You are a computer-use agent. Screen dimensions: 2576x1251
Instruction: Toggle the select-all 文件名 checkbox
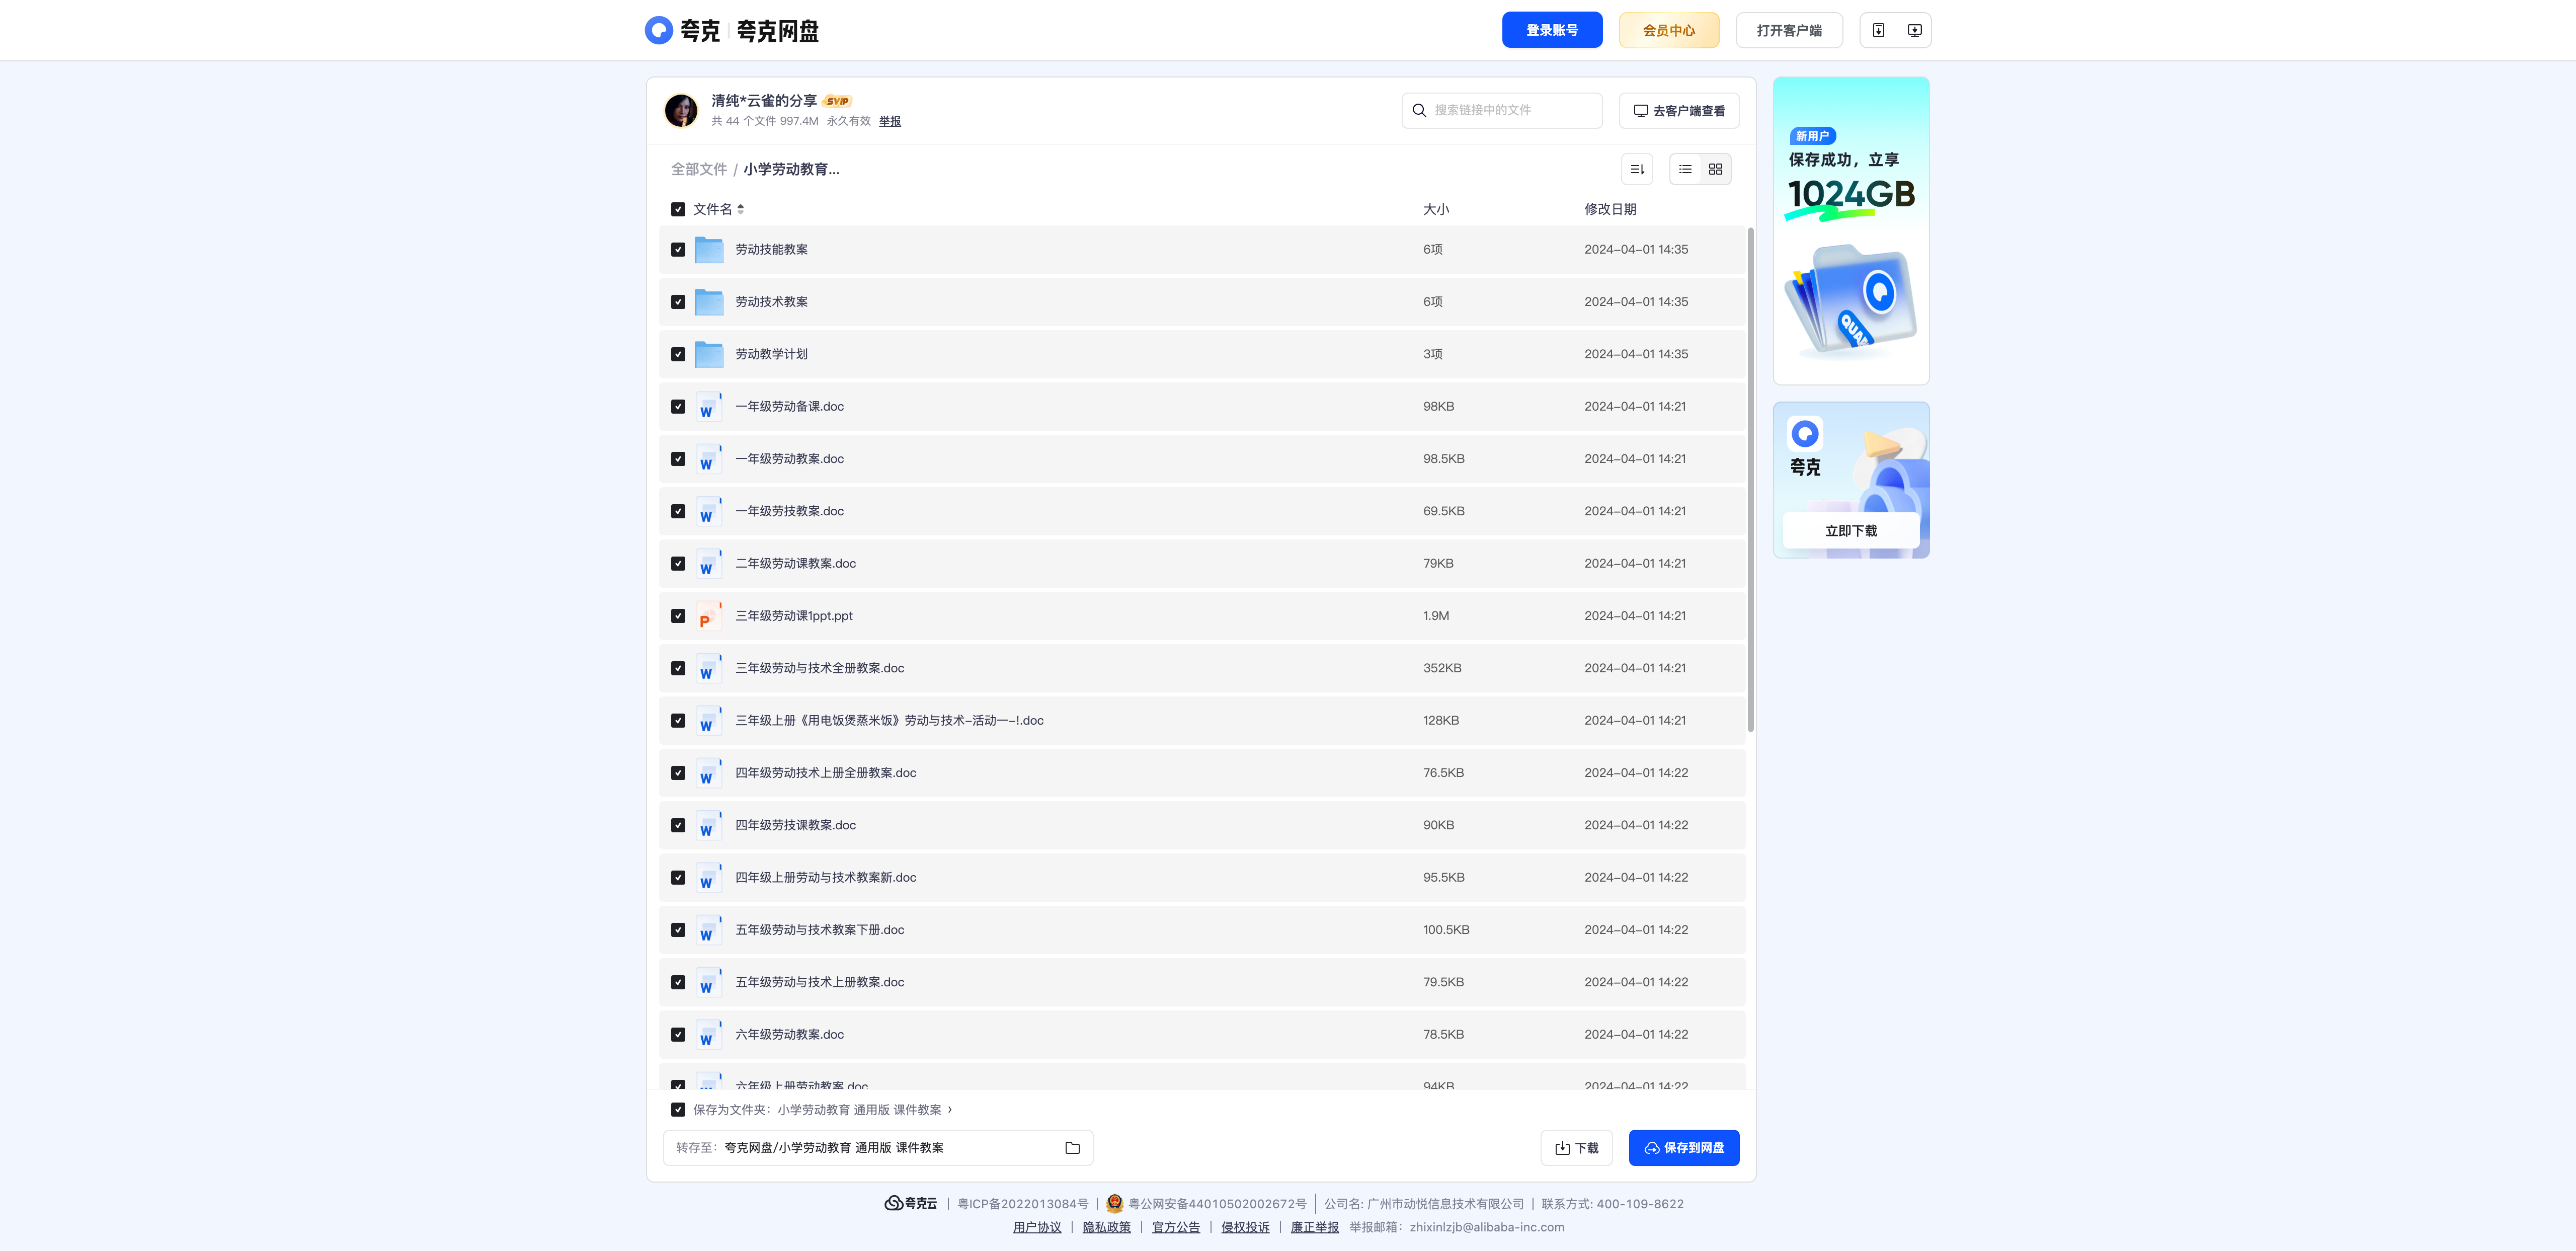click(x=678, y=209)
